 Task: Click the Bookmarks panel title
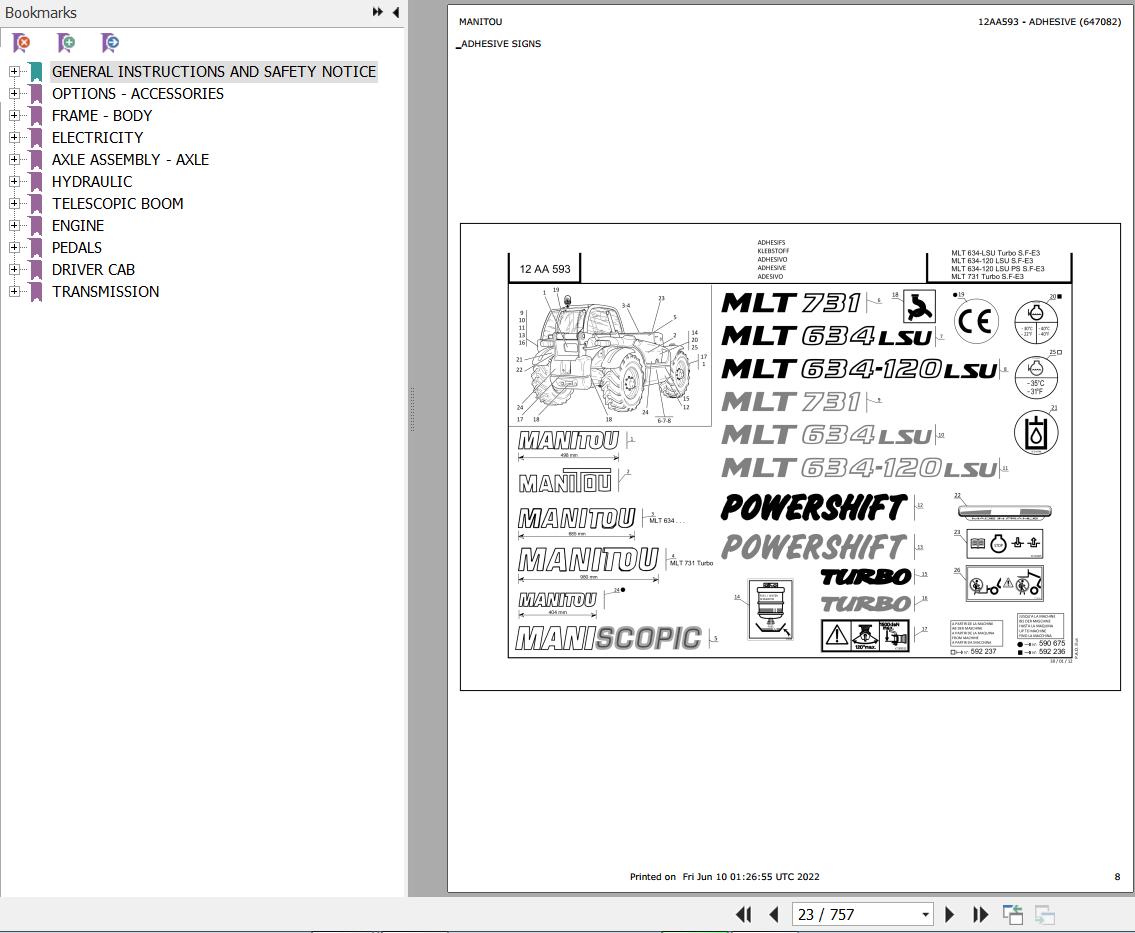[41, 12]
